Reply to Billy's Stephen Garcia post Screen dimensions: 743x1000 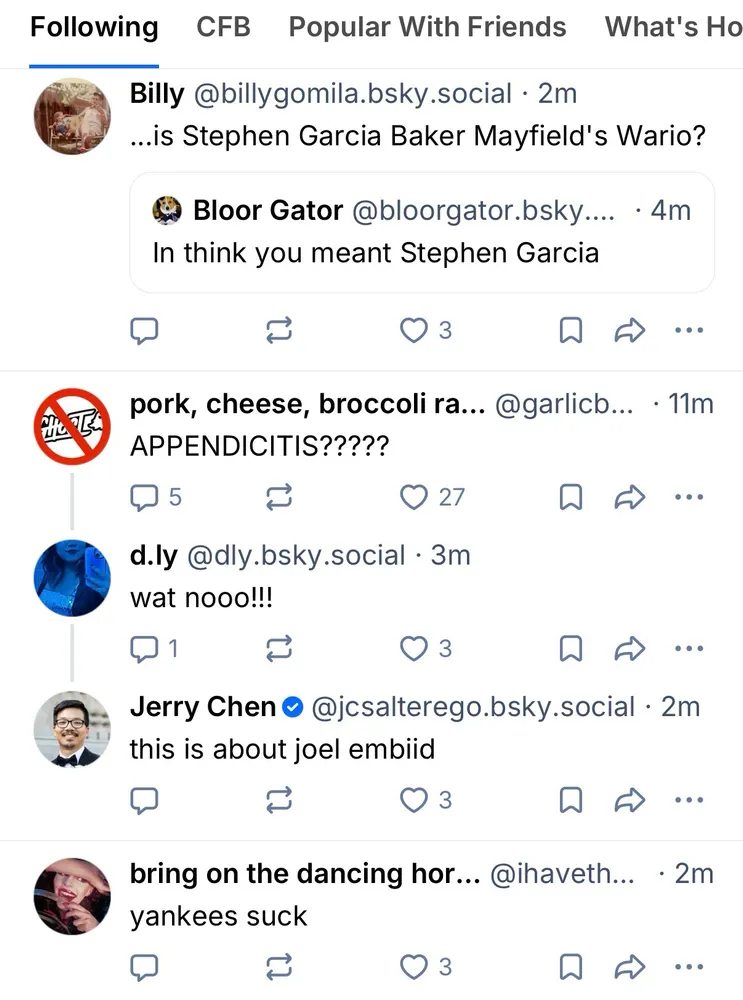(x=146, y=331)
